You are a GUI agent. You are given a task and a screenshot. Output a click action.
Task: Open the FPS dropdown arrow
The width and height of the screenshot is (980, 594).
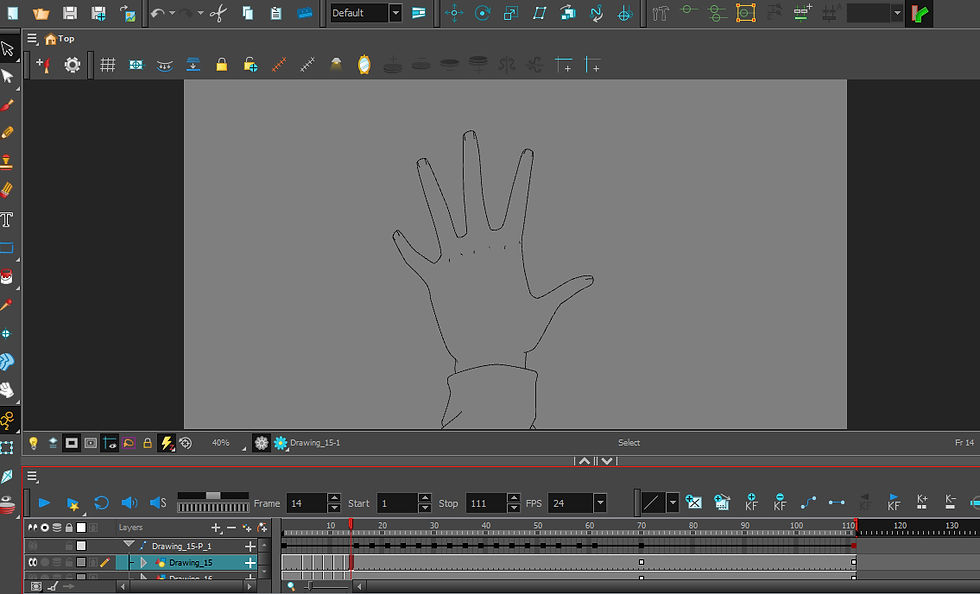pyautogui.click(x=600, y=503)
